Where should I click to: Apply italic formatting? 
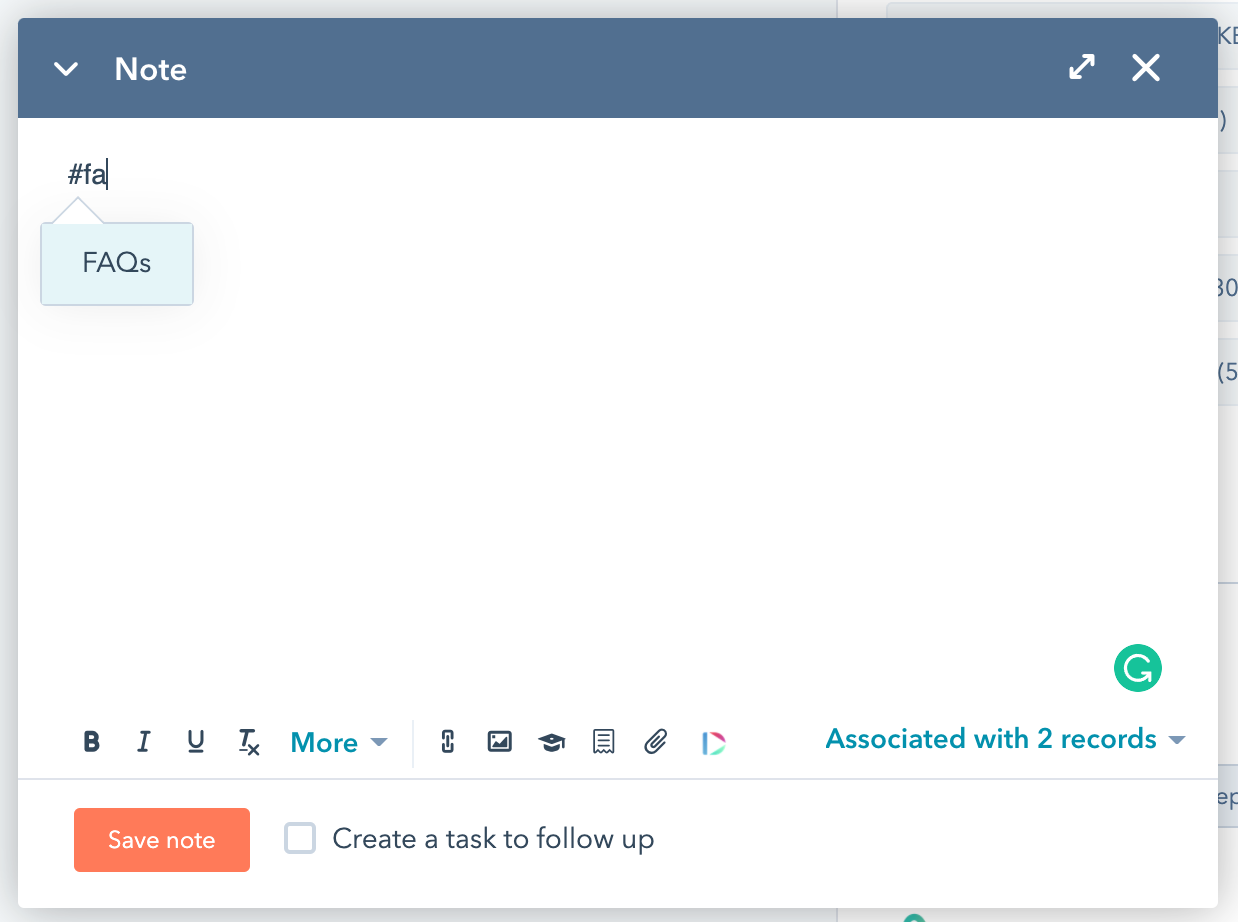[x=144, y=742]
